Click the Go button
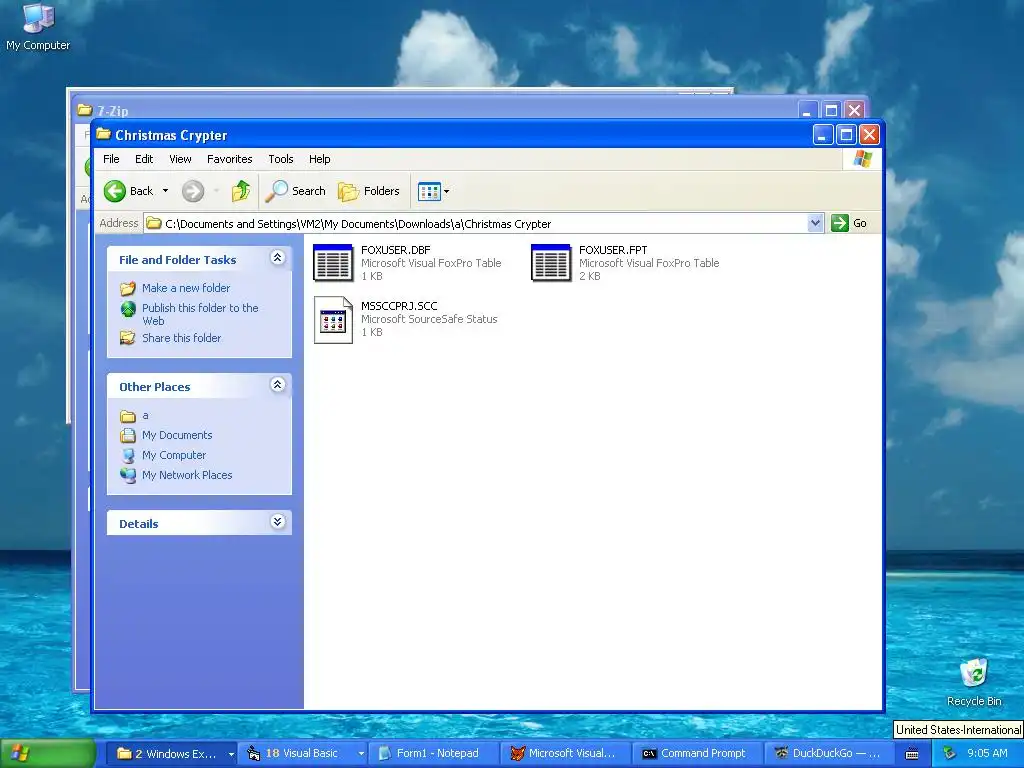 click(x=849, y=223)
